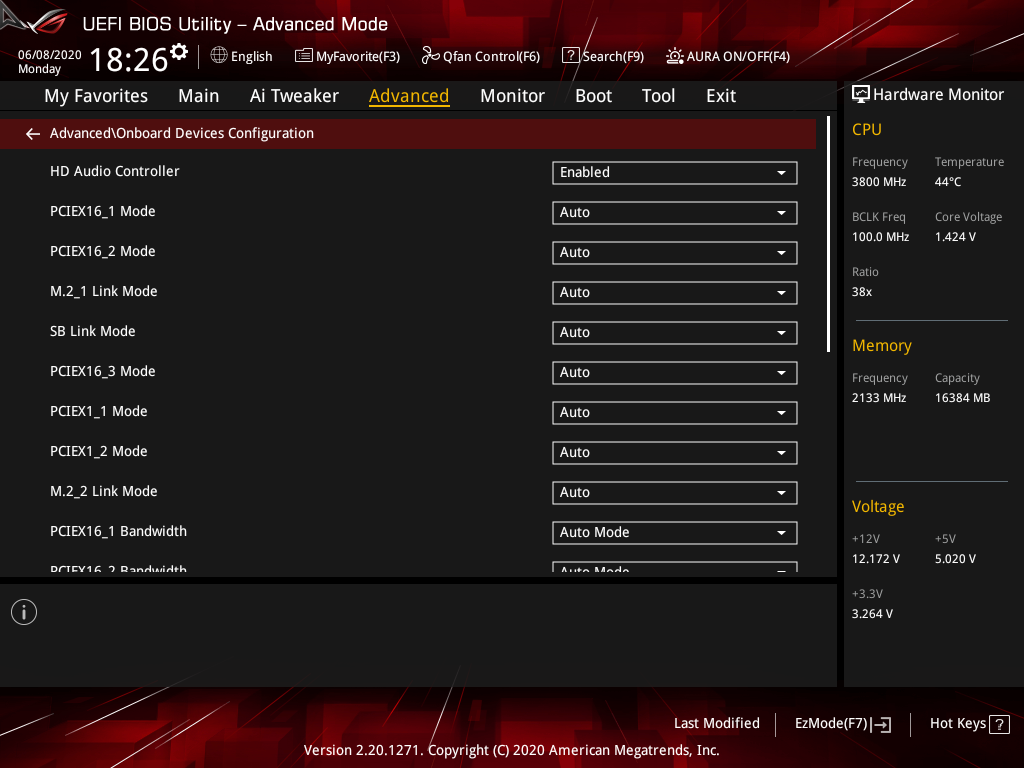Click the CPU frequency 3800 MHz value
Image resolution: width=1024 pixels, height=768 pixels.
pos(879,182)
